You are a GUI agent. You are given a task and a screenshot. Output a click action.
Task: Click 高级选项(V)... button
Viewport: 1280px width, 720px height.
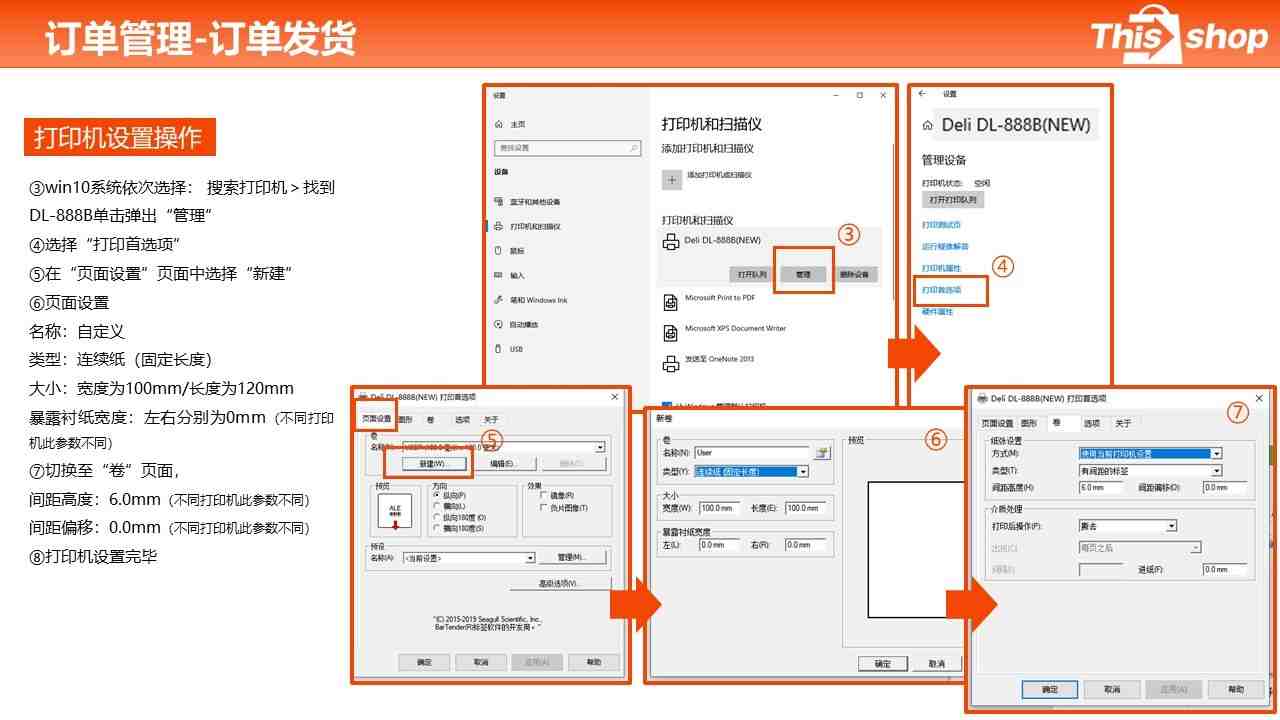[x=560, y=583]
